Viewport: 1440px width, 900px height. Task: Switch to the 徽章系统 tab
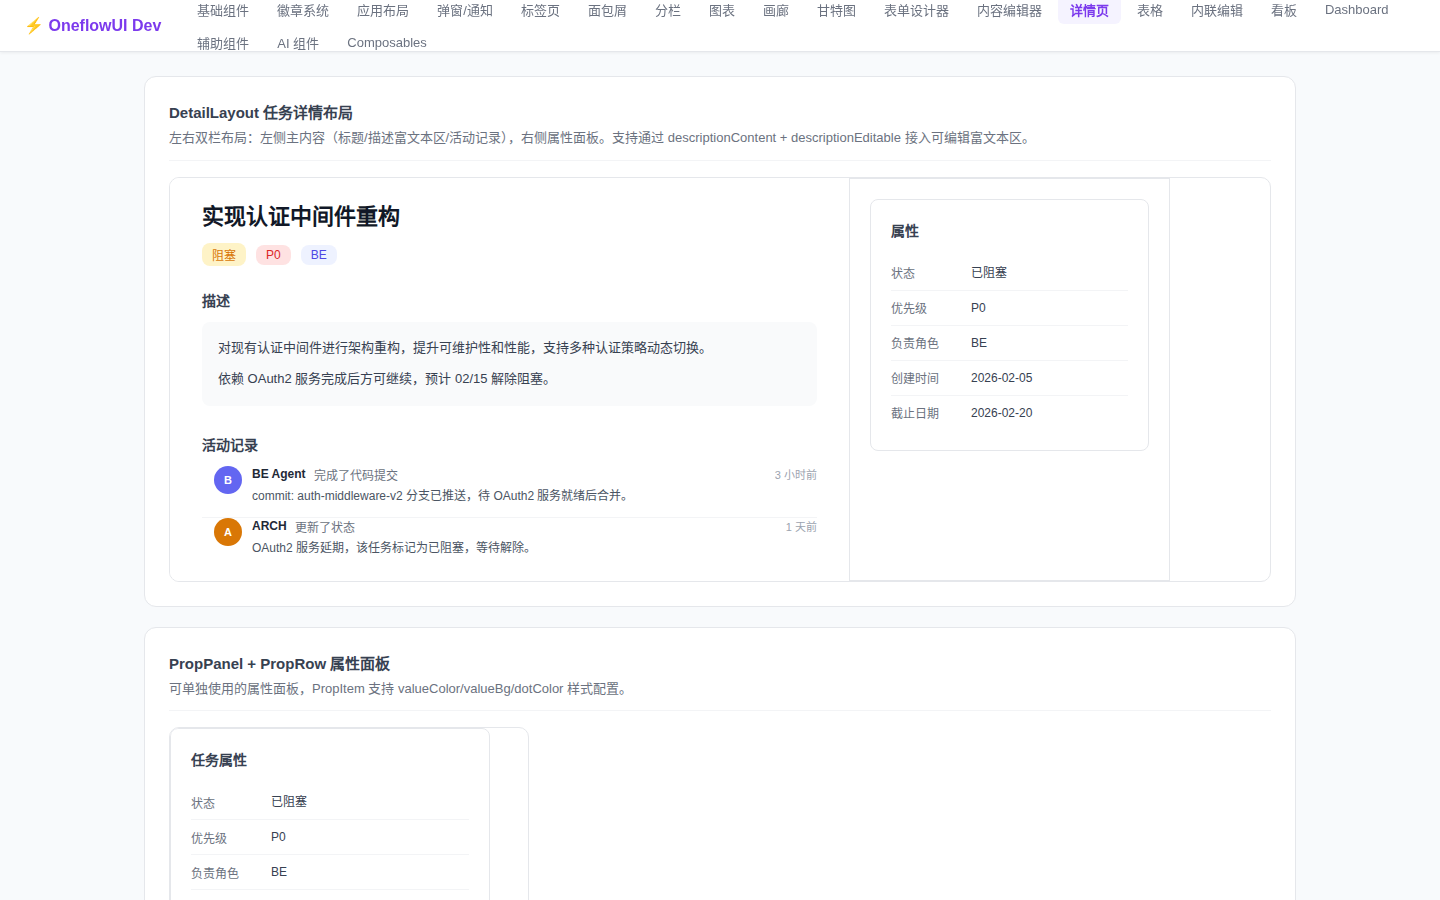[303, 11]
